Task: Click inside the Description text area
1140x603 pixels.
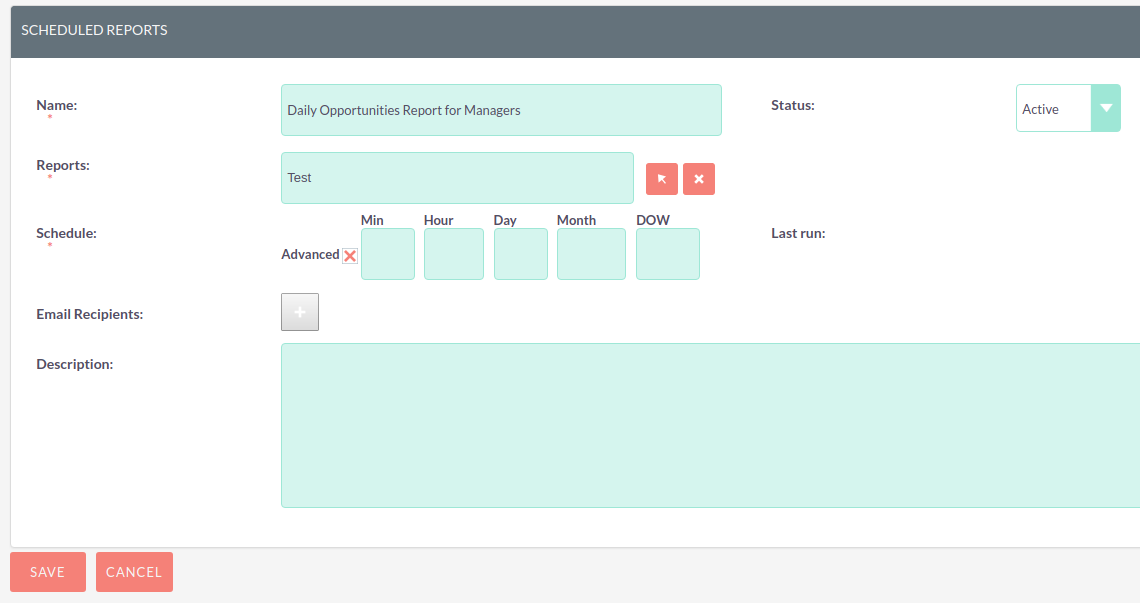Action: click(x=710, y=425)
